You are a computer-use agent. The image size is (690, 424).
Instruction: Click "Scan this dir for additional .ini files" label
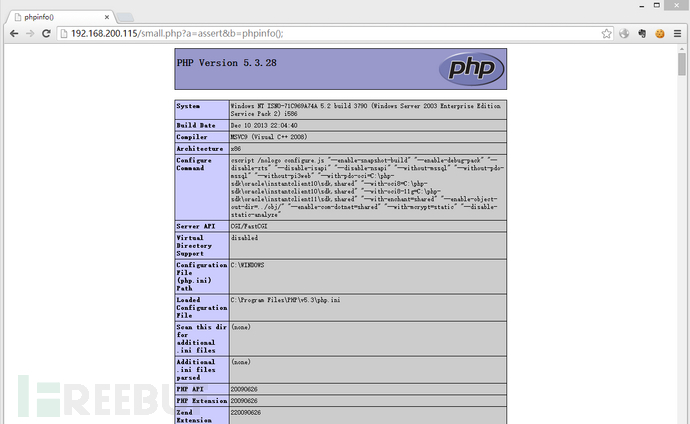point(201,339)
